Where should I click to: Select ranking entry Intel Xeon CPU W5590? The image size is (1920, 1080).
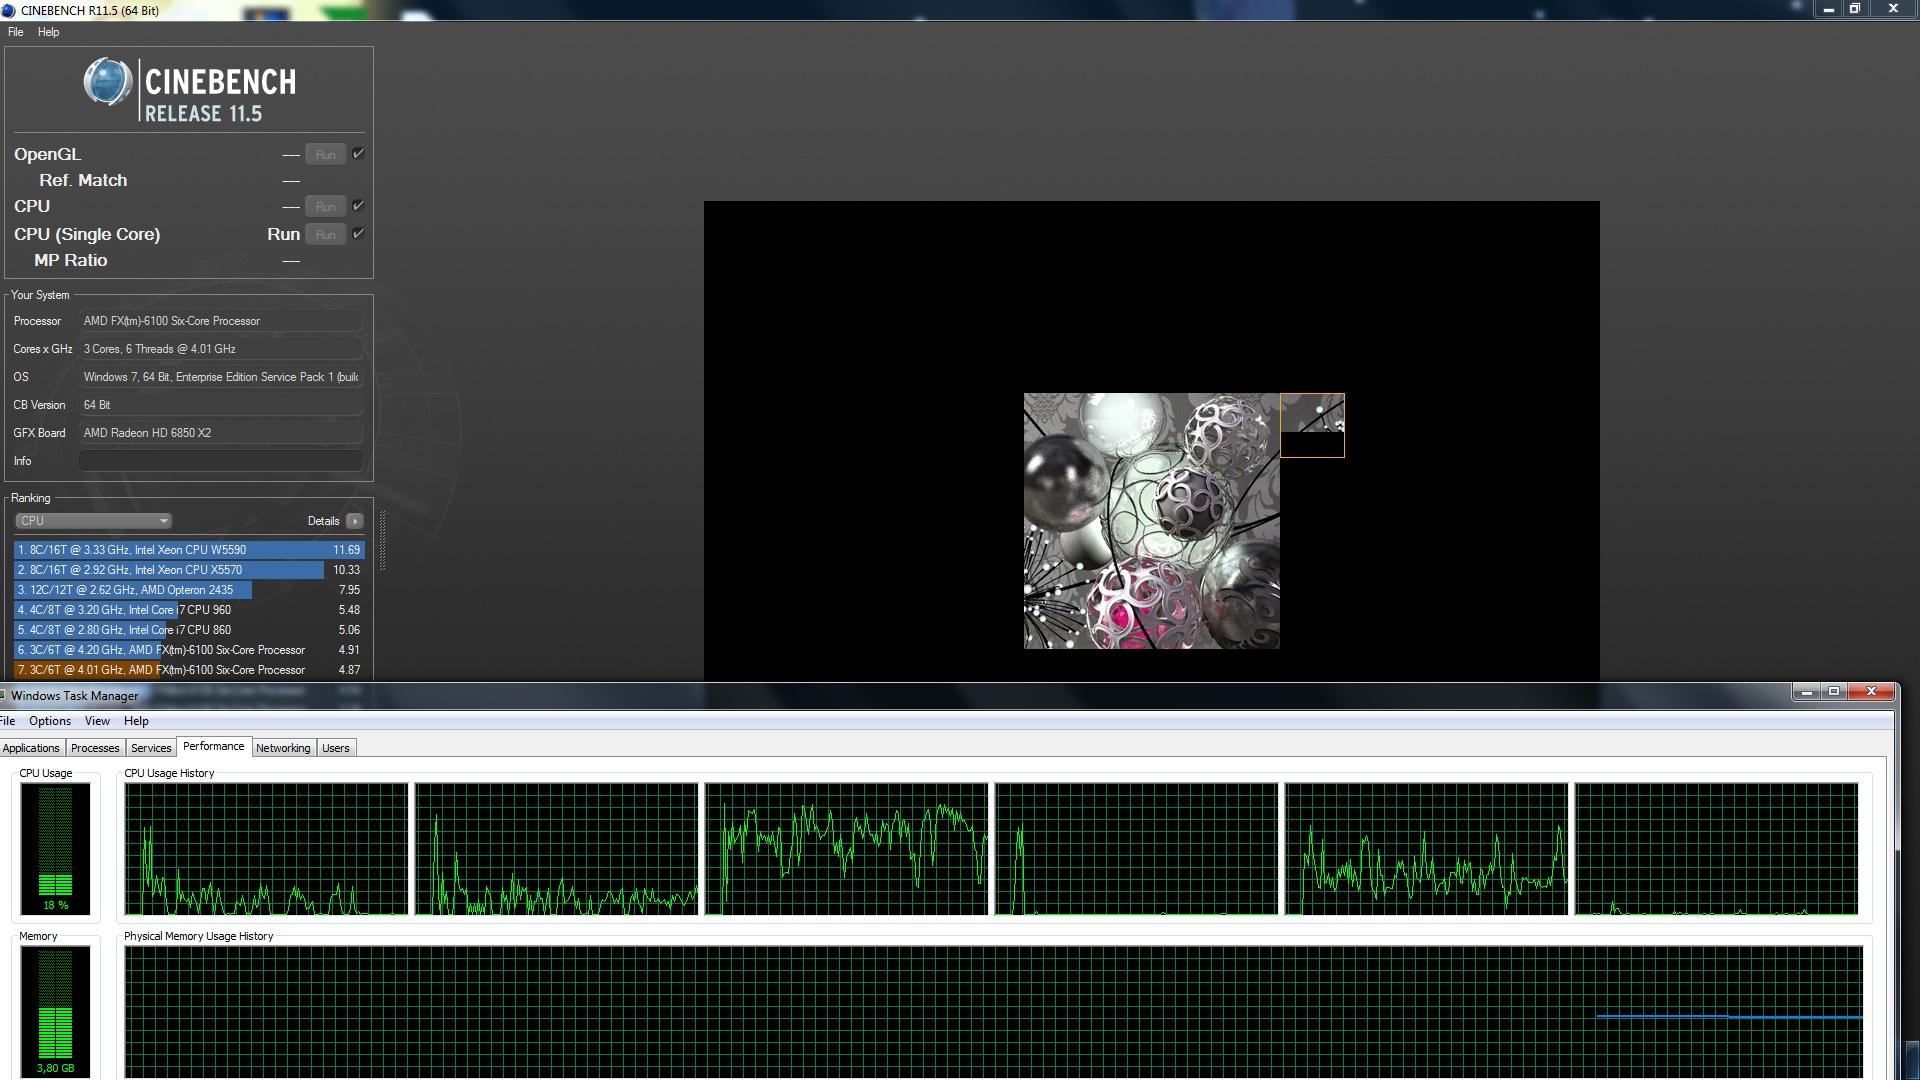[x=189, y=550]
